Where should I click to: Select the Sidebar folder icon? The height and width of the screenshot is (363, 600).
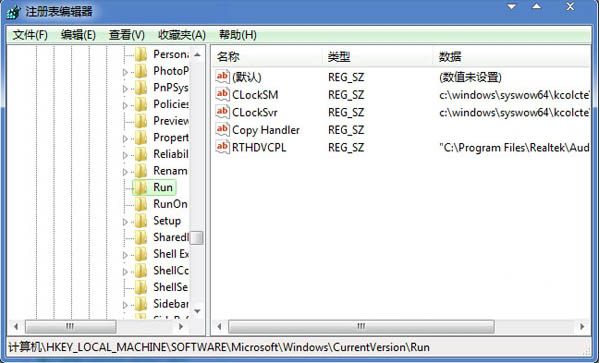[141, 304]
